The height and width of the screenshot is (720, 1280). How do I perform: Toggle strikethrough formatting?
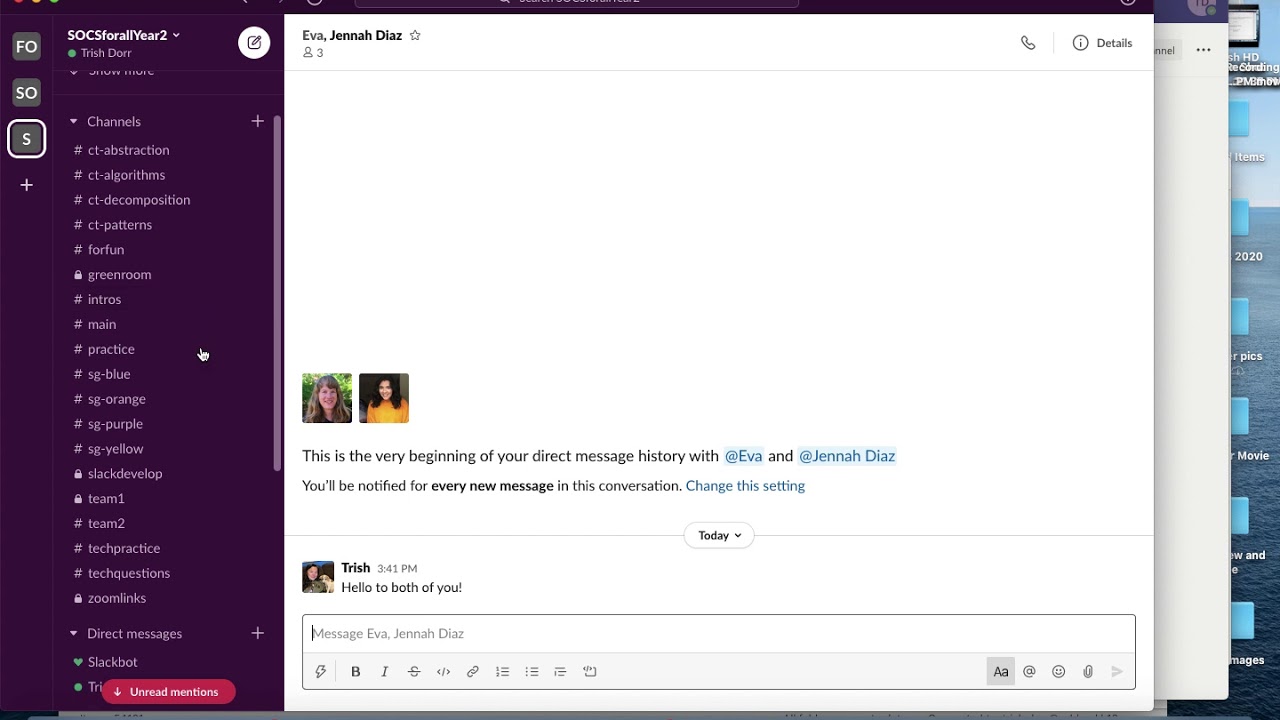tap(414, 672)
